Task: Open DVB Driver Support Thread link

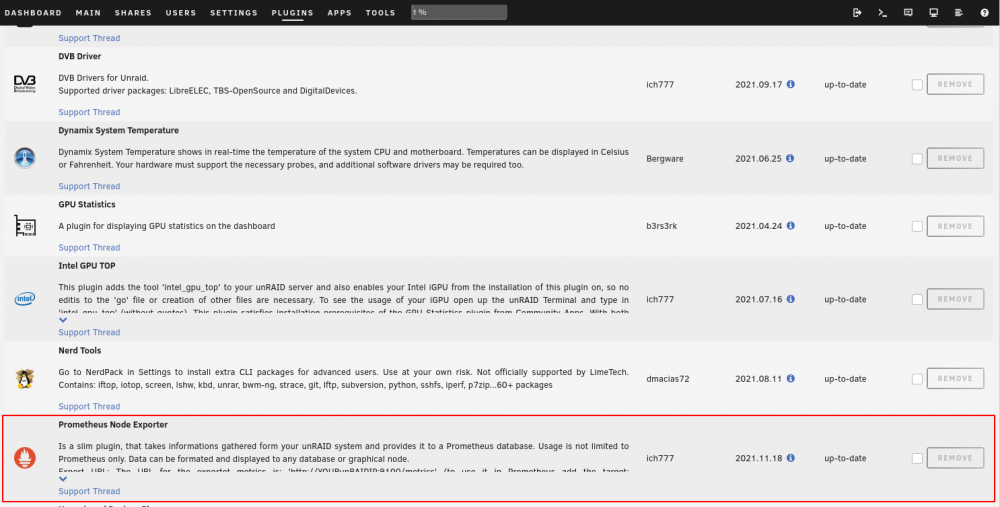Action: (89, 112)
